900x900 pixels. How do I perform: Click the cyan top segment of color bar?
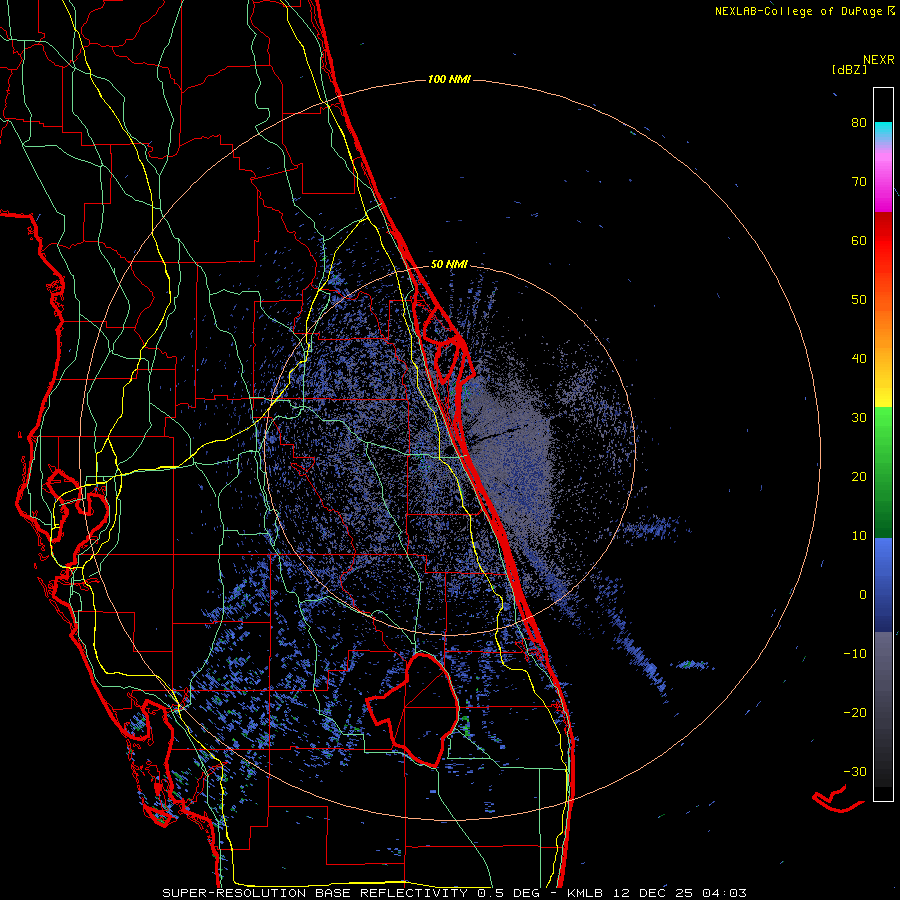pyautogui.click(x=883, y=132)
